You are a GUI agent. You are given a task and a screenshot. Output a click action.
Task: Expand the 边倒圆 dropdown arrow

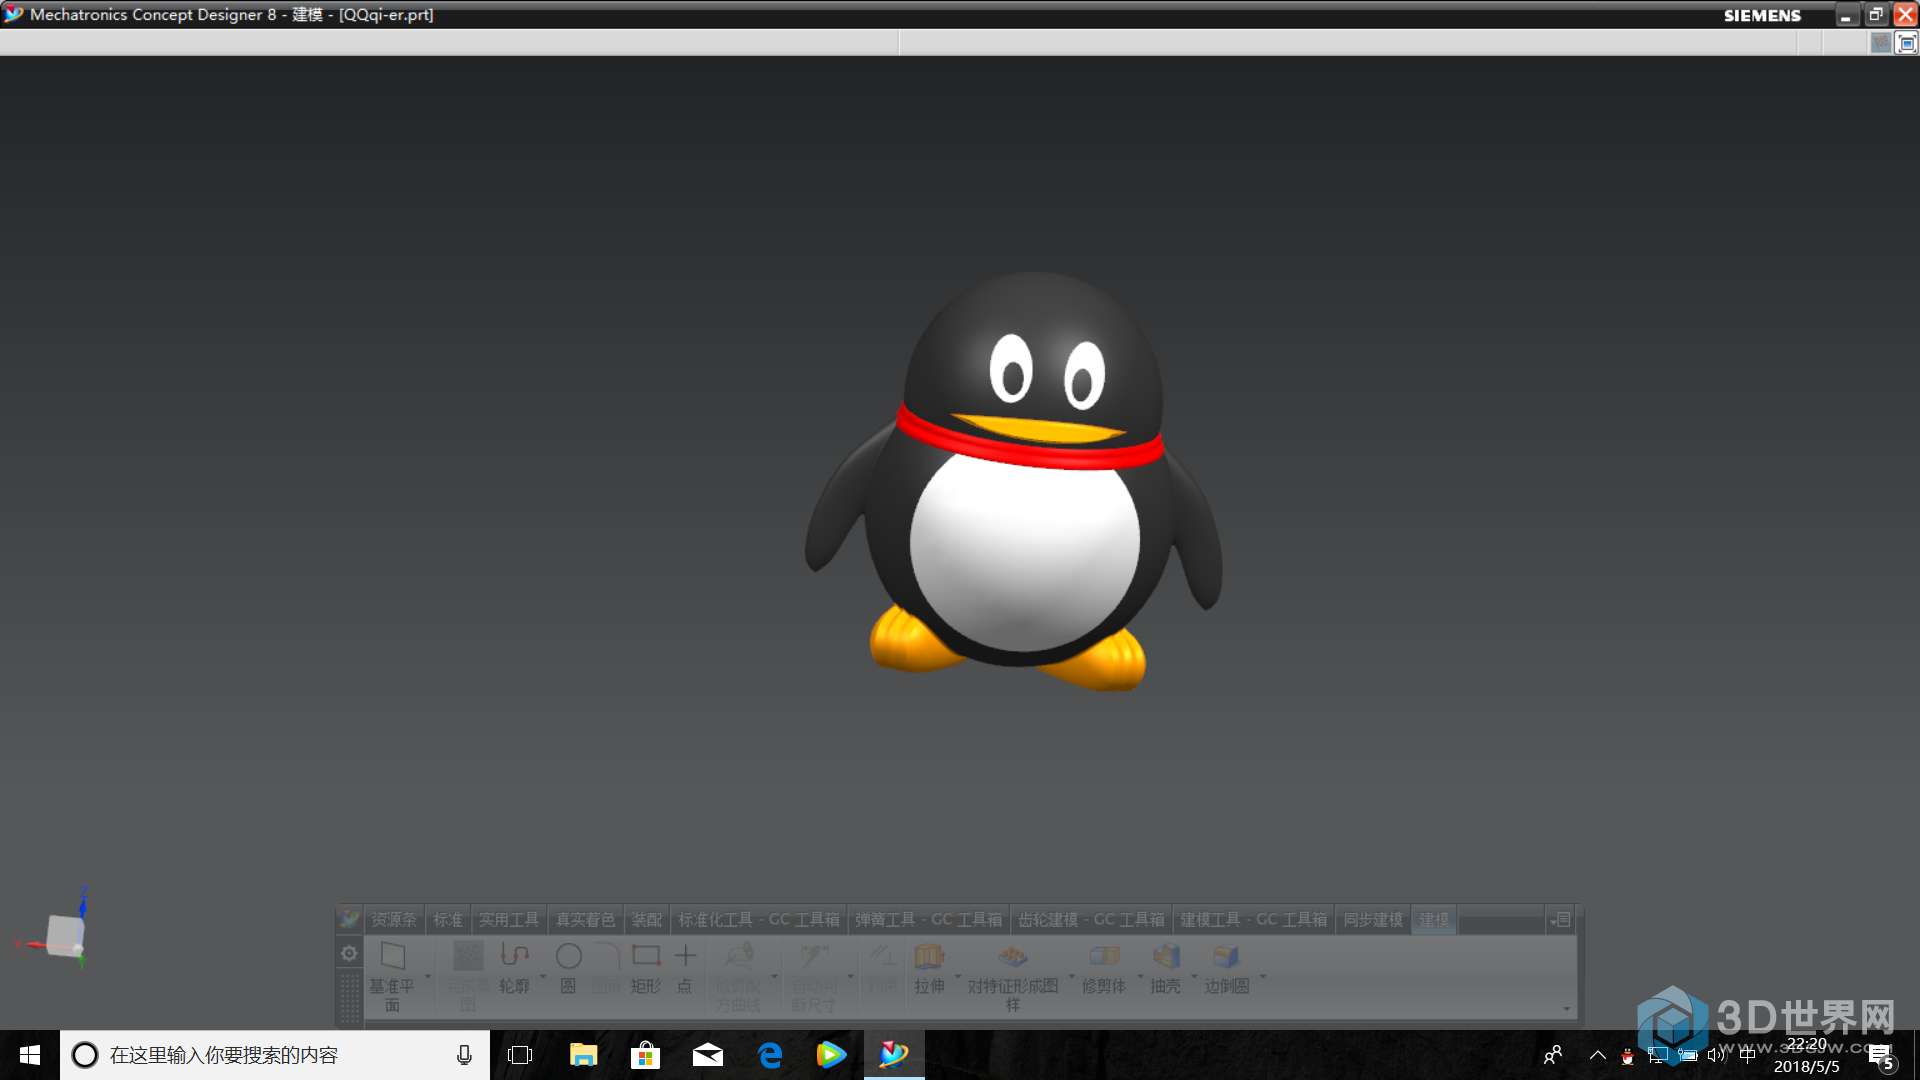pyautogui.click(x=1262, y=976)
